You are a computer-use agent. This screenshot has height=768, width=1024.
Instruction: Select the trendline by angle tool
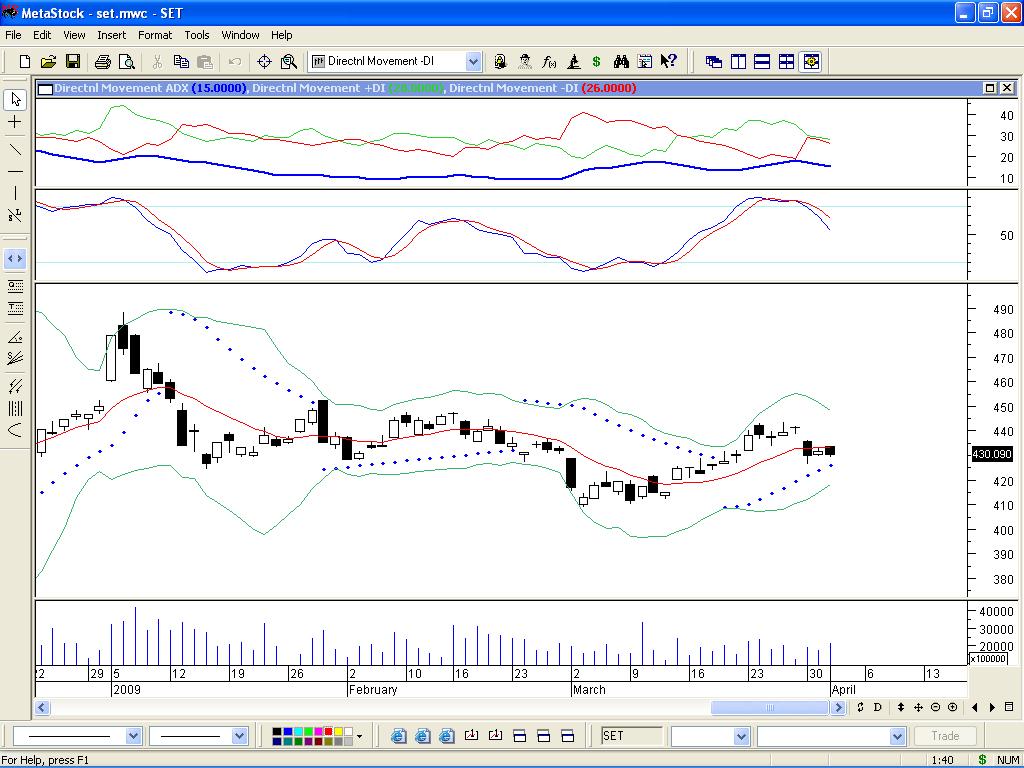point(15,337)
